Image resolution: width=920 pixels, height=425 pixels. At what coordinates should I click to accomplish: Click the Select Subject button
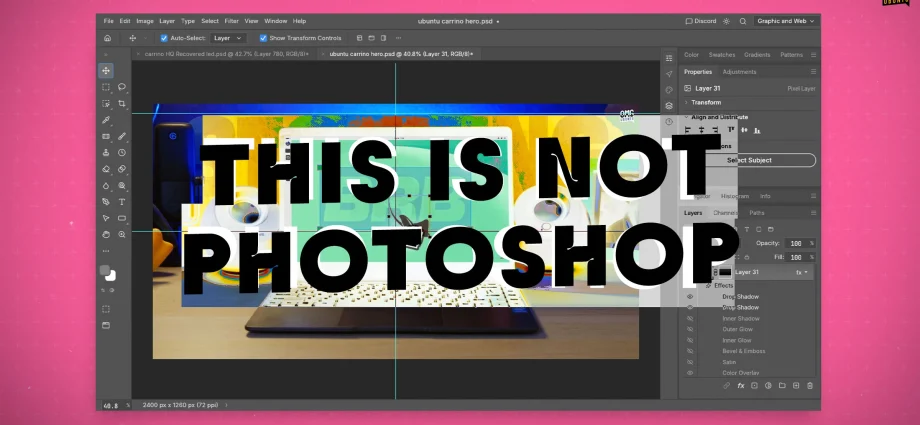tap(749, 160)
